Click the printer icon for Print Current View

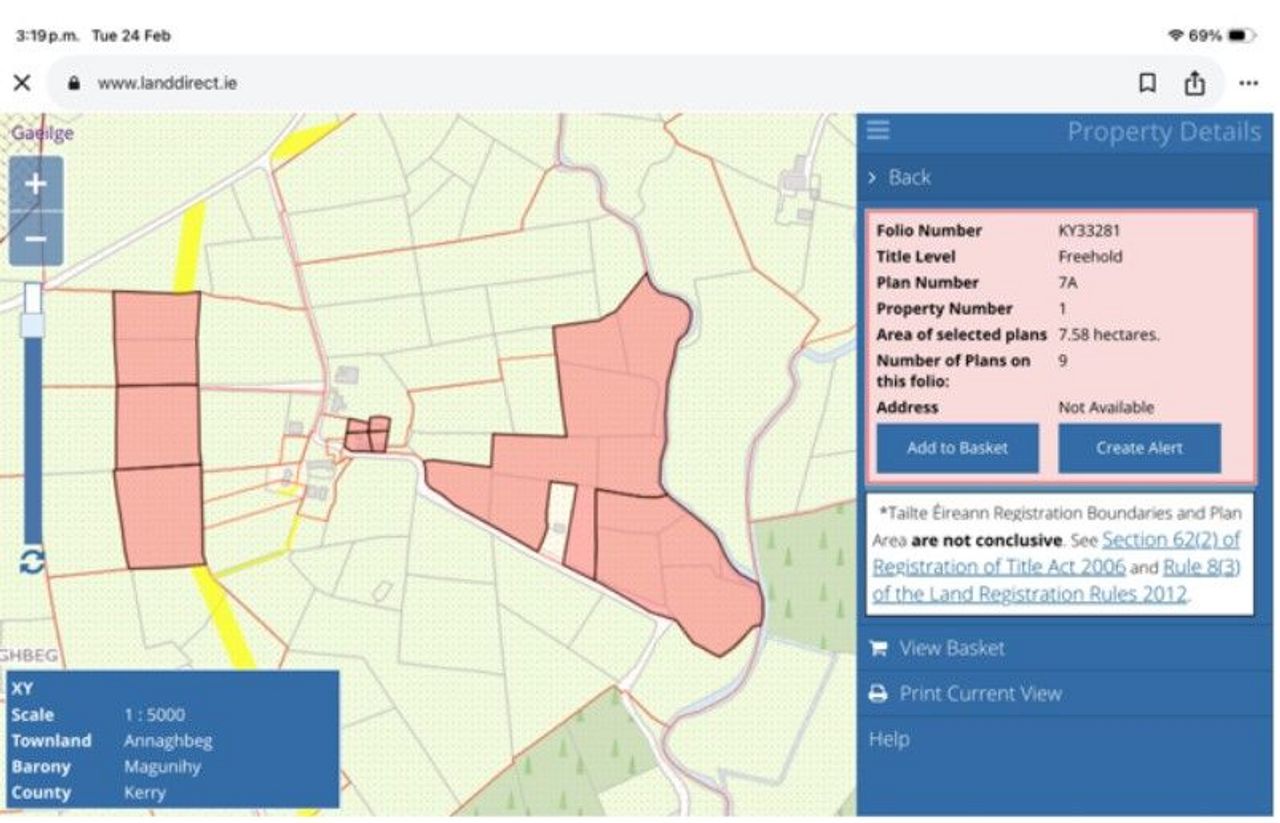coord(878,694)
